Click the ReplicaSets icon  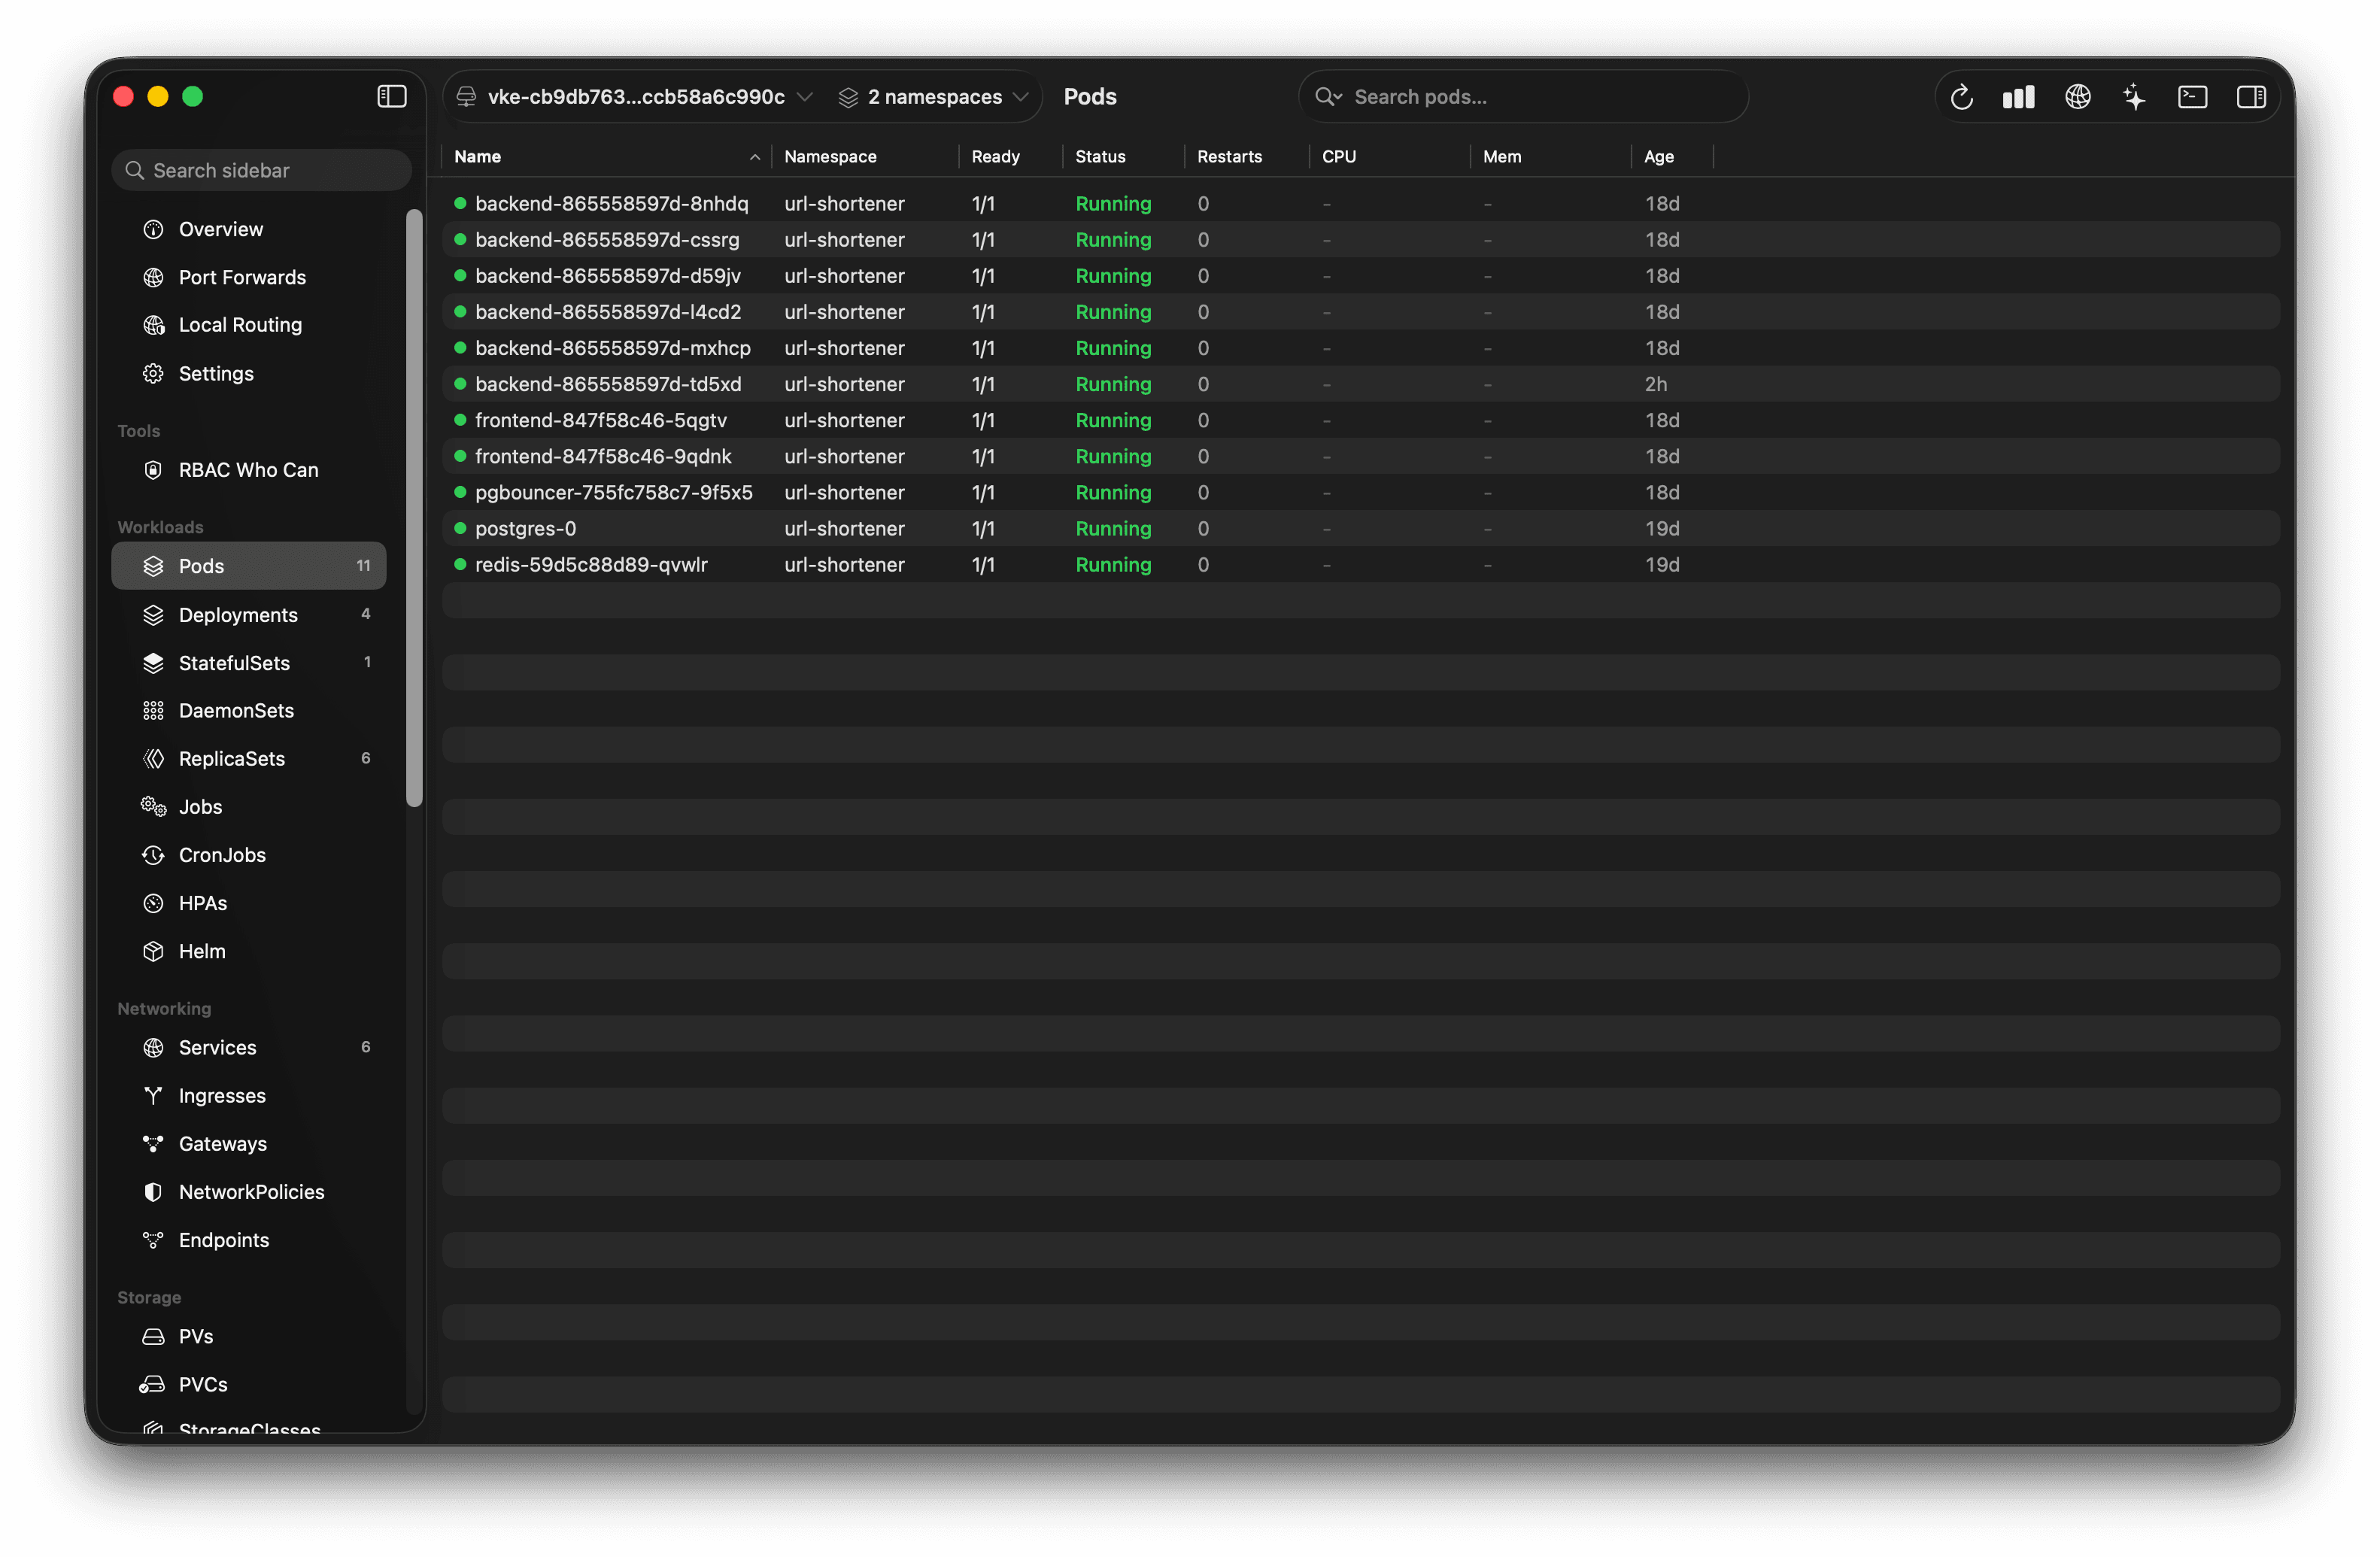(153, 759)
